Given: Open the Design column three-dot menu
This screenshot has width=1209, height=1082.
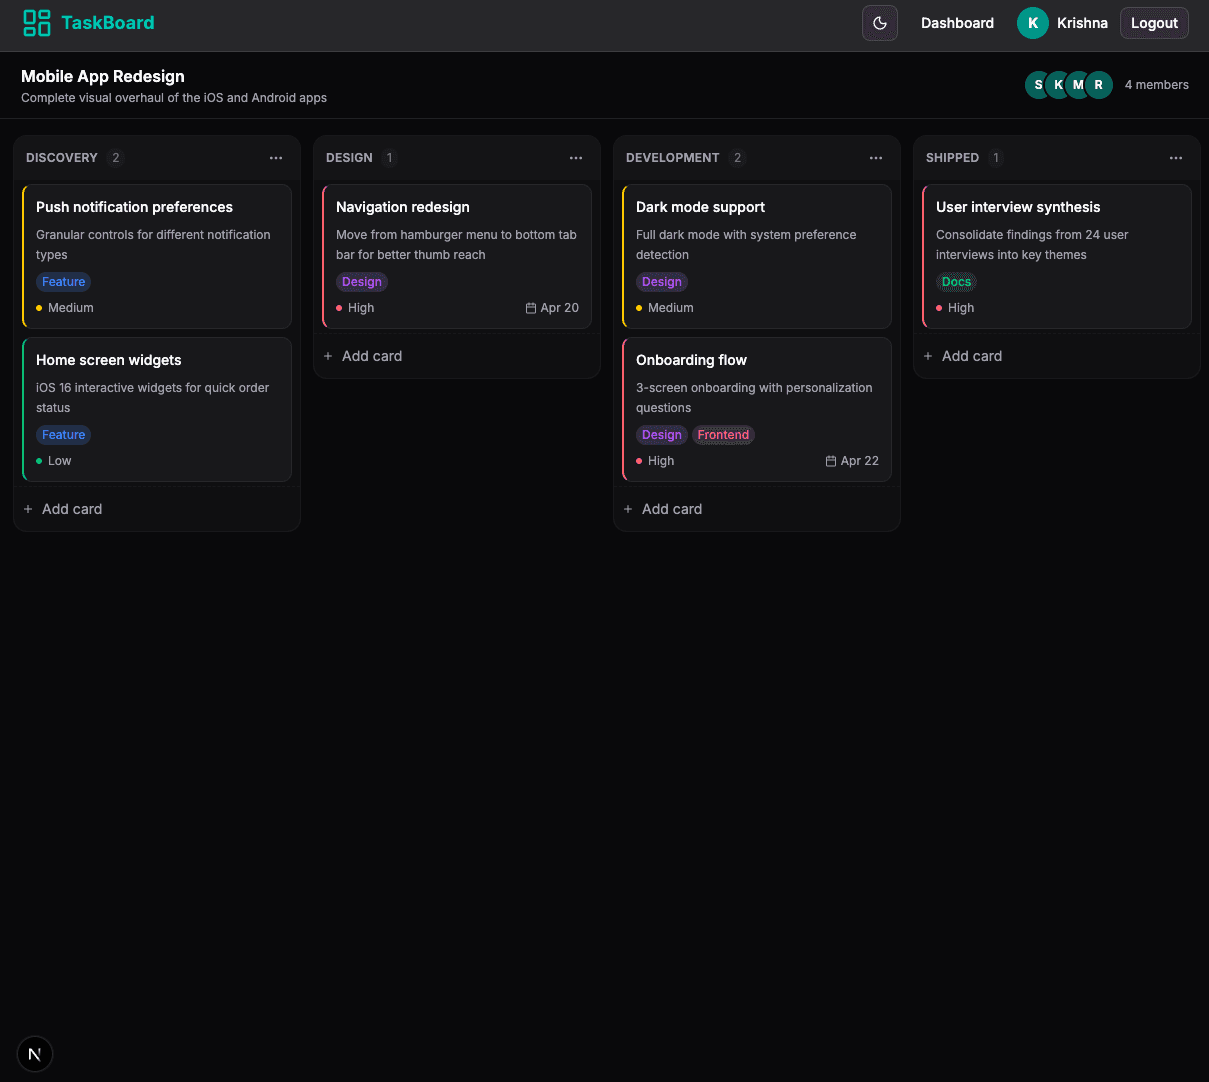Looking at the screenshot, I should [x=576, y=158].
